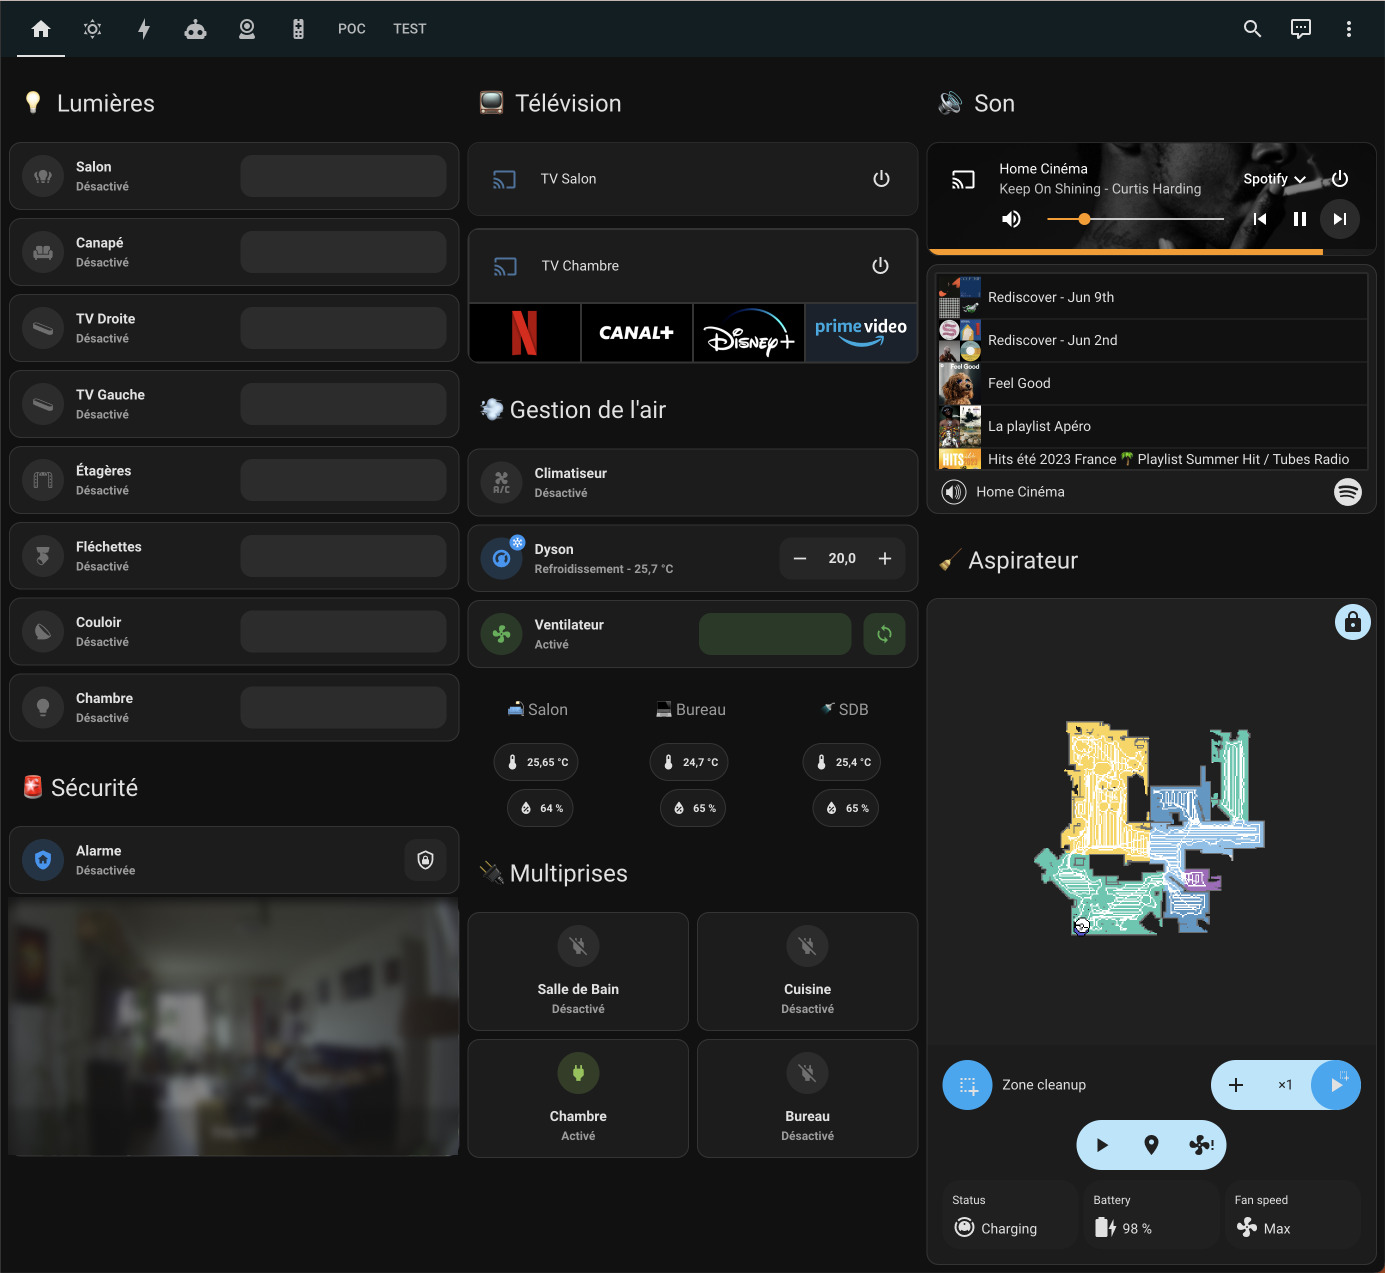
Task: Skip to the previous track
Action: coord(1260,219)
